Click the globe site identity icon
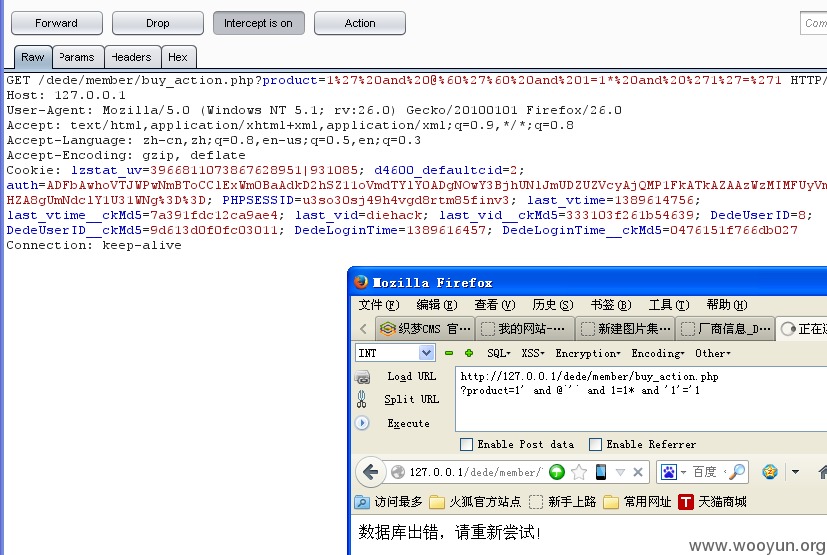Image resolution: width=827 pixels, height=555 pixels. coord(398,472)
